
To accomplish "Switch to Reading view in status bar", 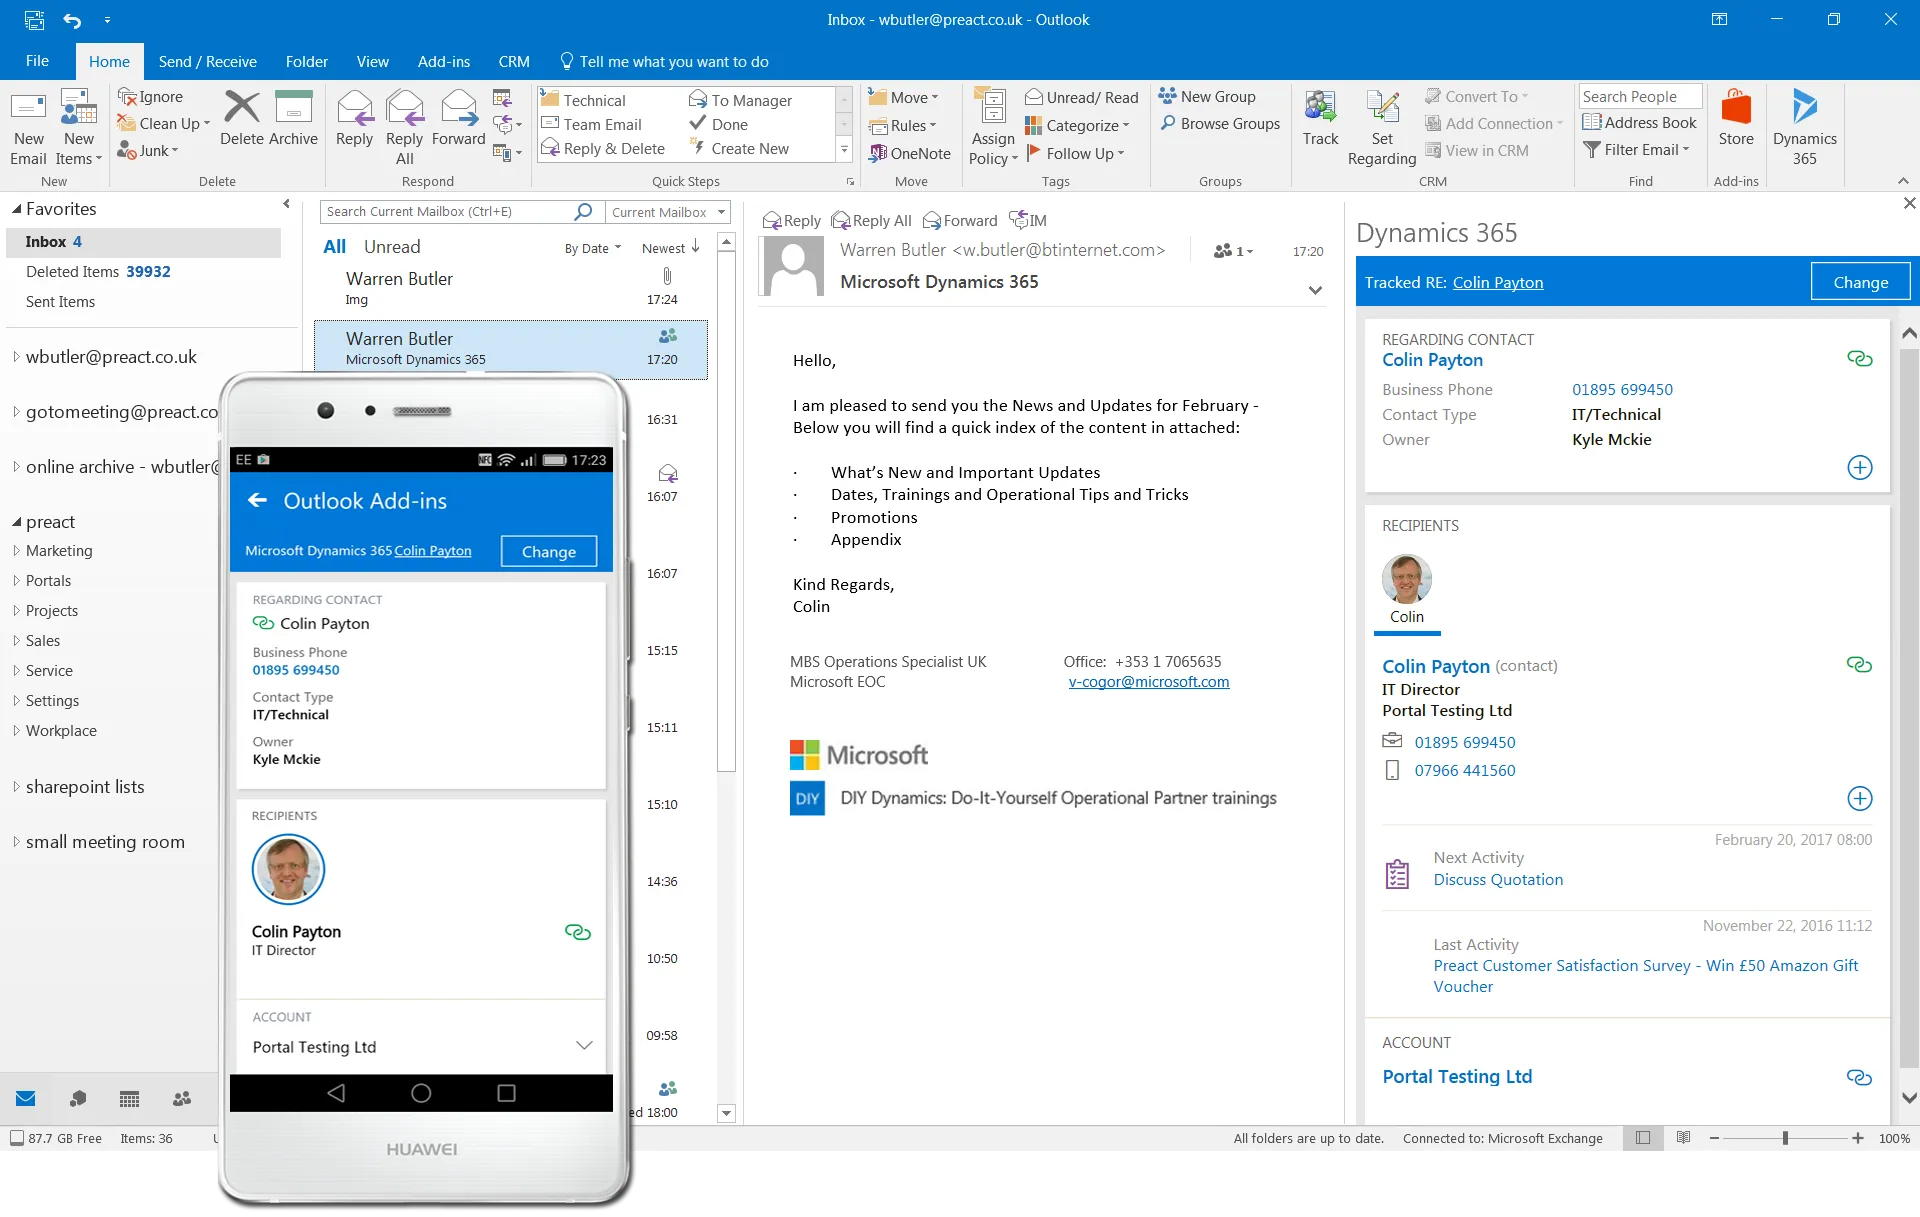I will tap(1684, 1138).
